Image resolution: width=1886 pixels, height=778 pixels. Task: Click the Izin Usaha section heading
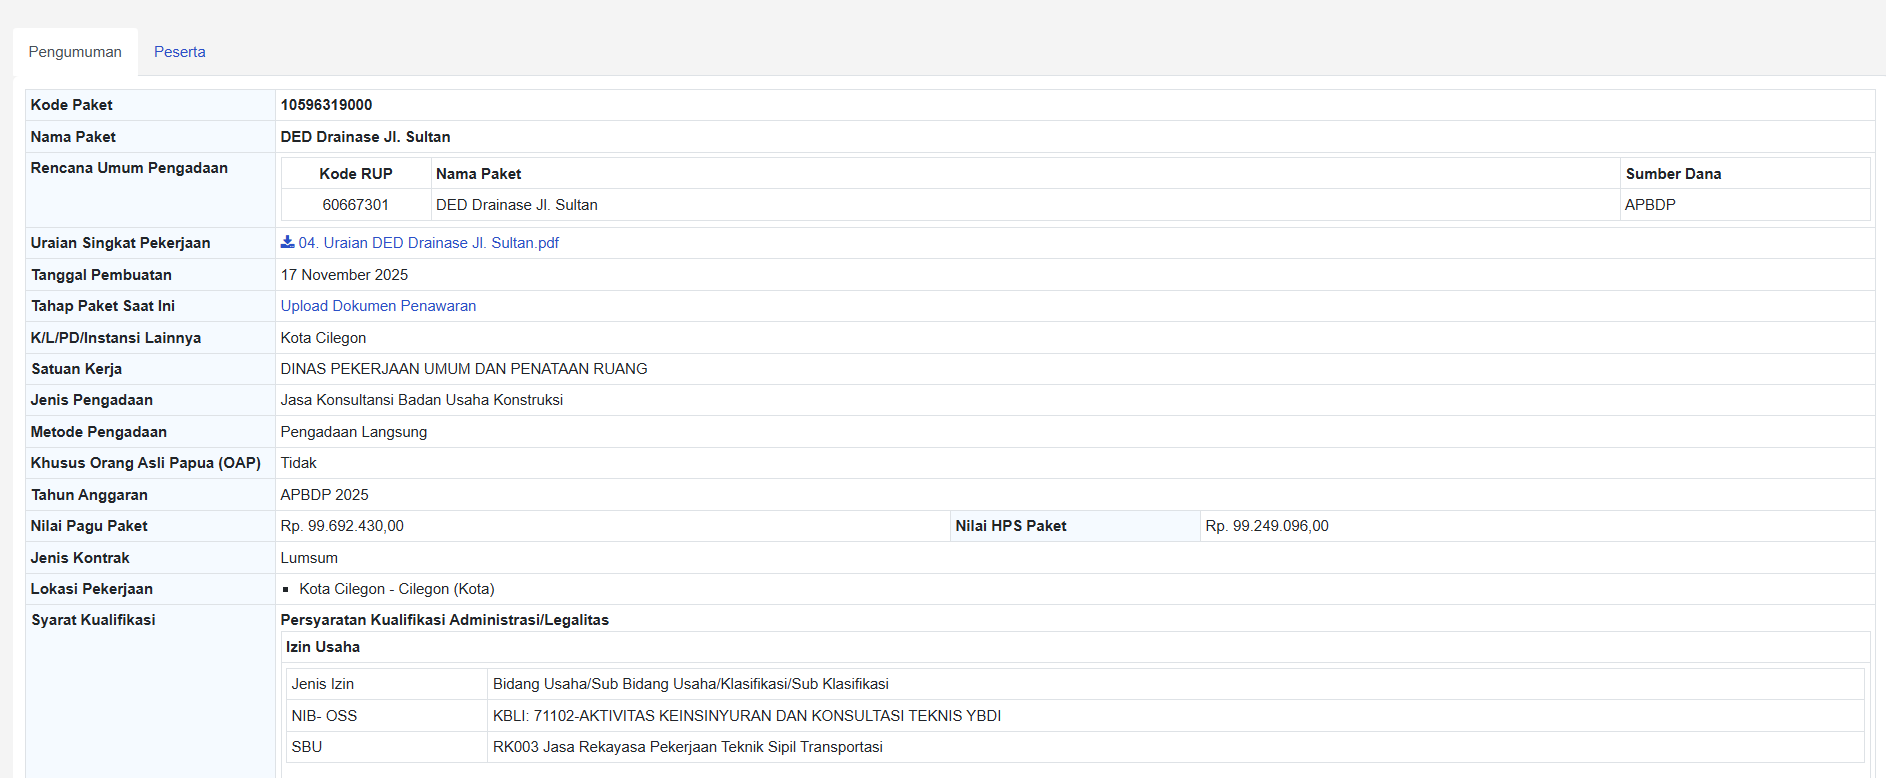tap(322, 647)
